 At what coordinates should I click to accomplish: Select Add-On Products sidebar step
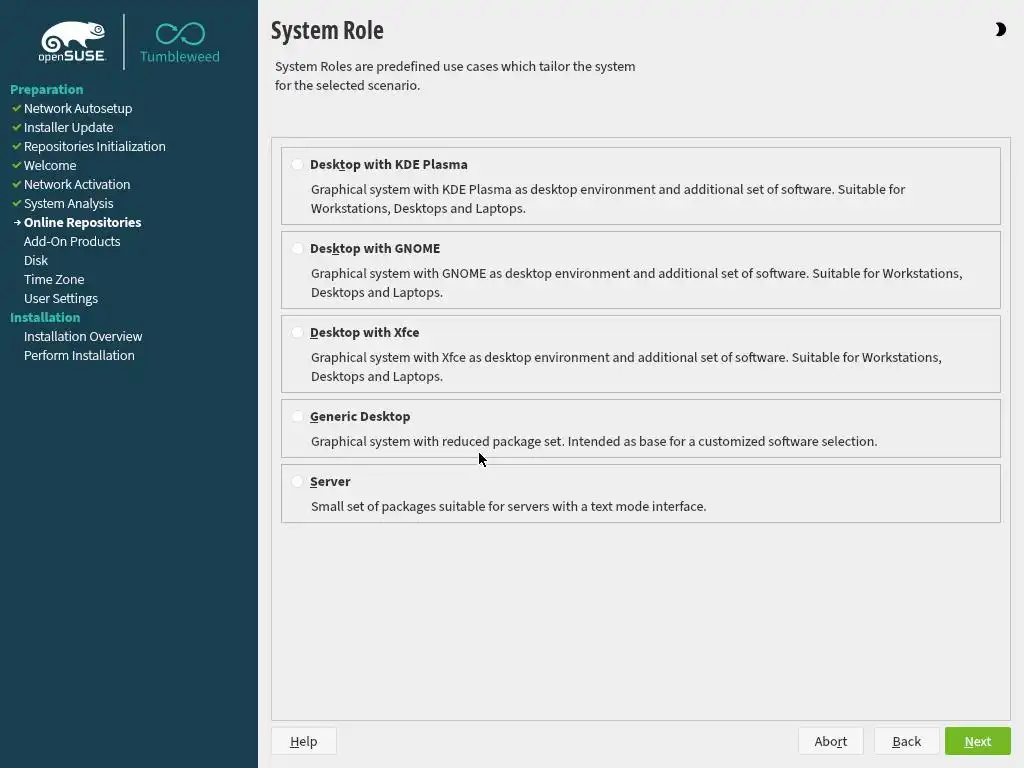[72, 241]
